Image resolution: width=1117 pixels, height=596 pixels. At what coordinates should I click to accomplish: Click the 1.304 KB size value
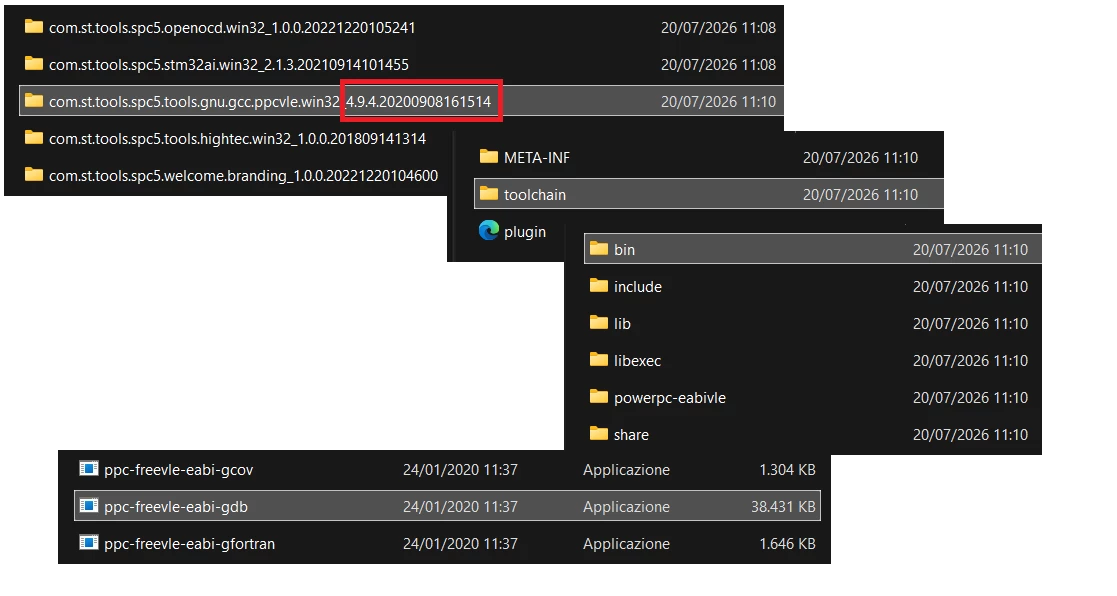click(x=787, y=470)
